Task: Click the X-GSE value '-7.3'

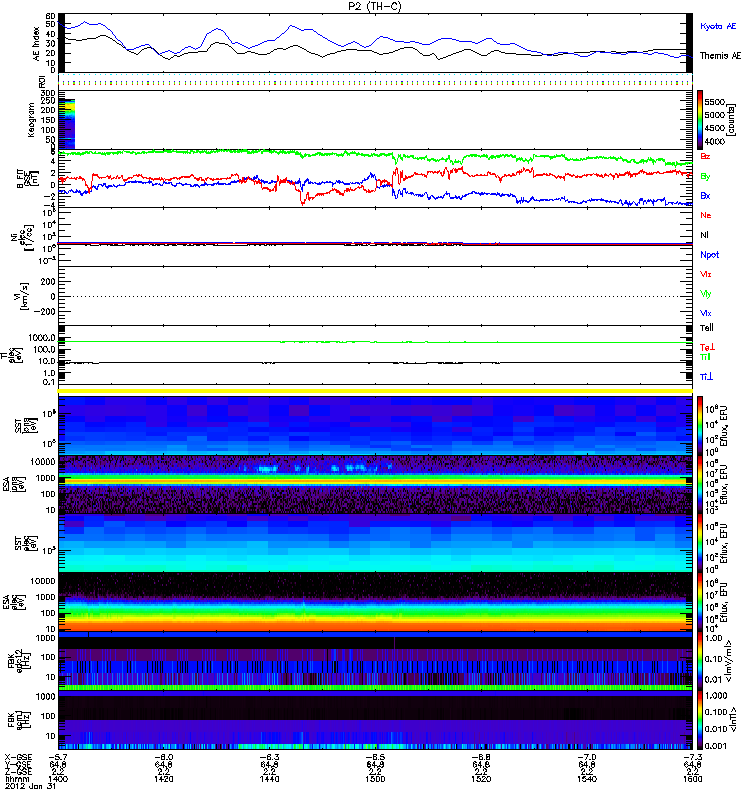Action: (692, 757)
